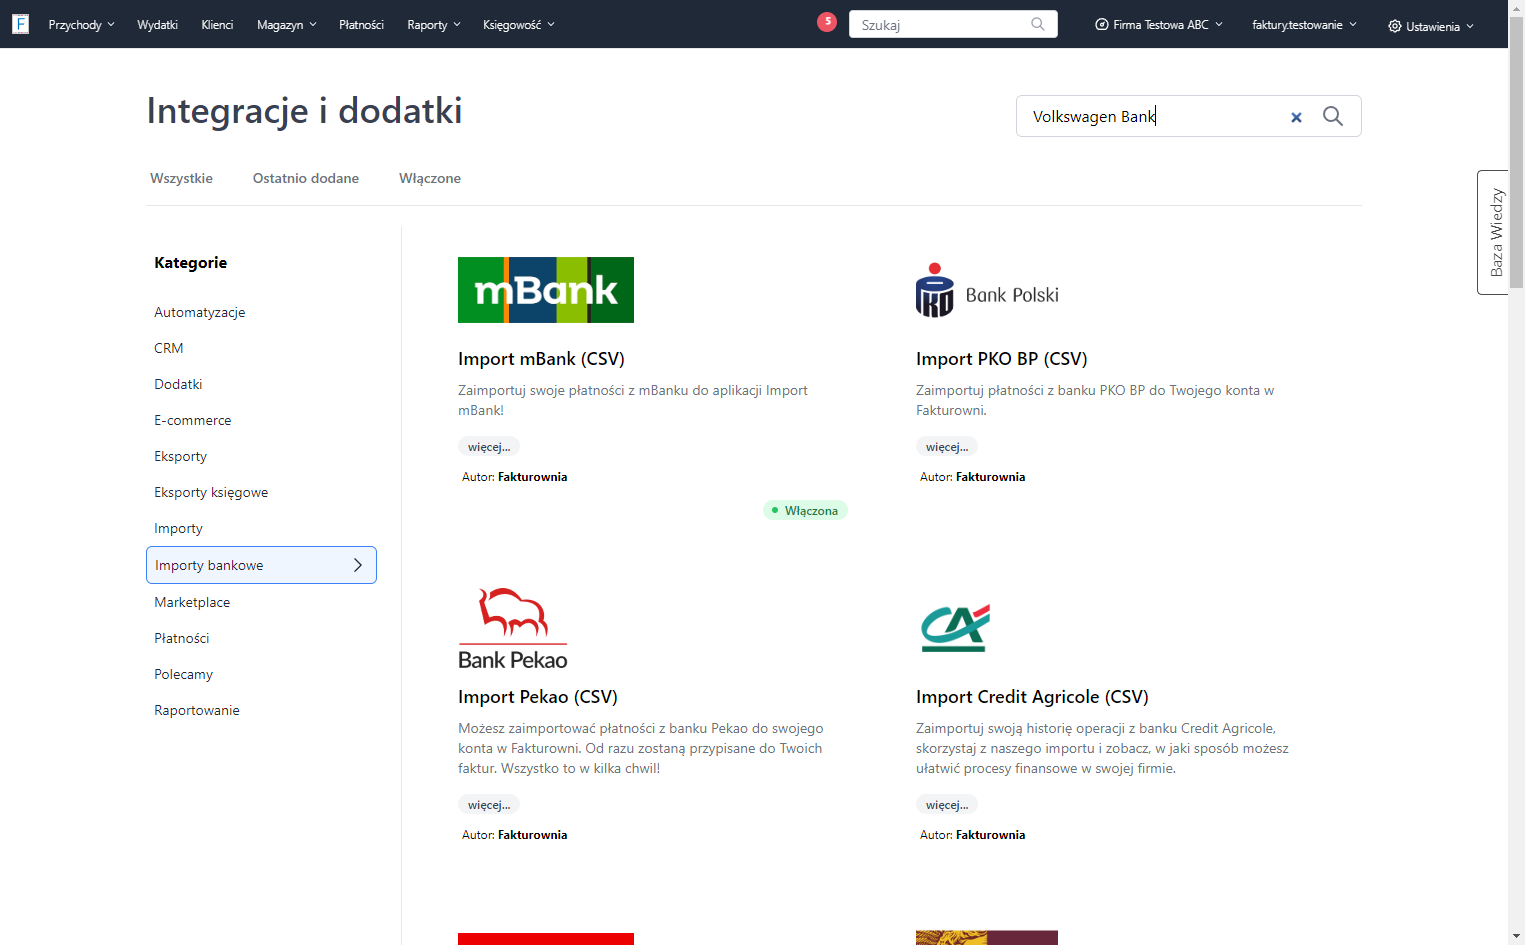Screen dimensions: 1525x945
Task: Open the Import Pekao (CSV) title
Action: pyautogui.click(x=538, y=697)
